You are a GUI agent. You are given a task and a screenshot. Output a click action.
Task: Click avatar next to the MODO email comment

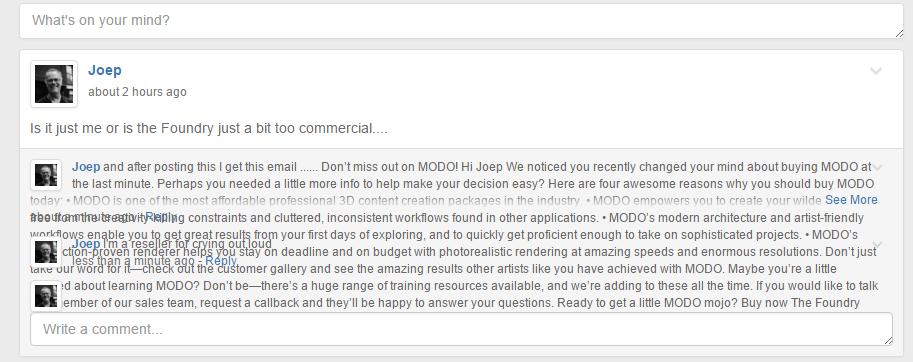click(x=46, y=175)
